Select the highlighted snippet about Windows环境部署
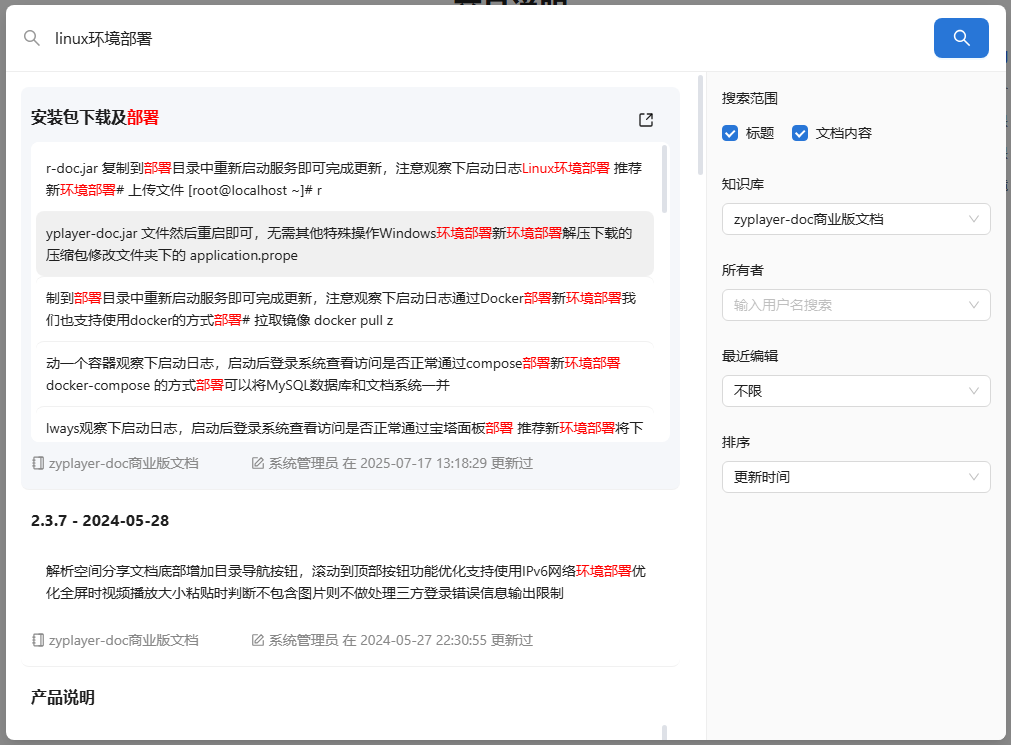This screenshot has height=745, width=1011. 345,244
